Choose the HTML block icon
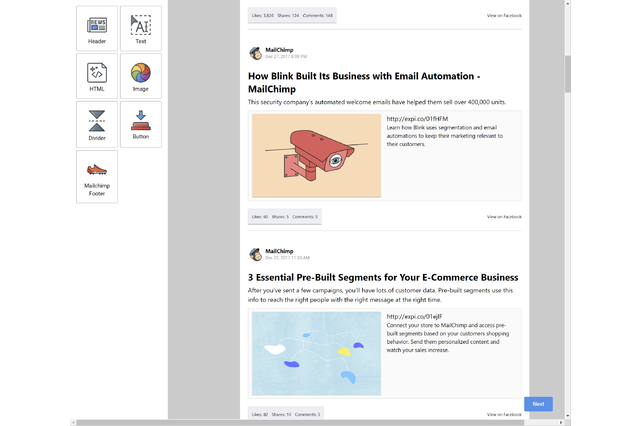Image resolution: width=640 pixels, height=426 pixels. (97, 76)
